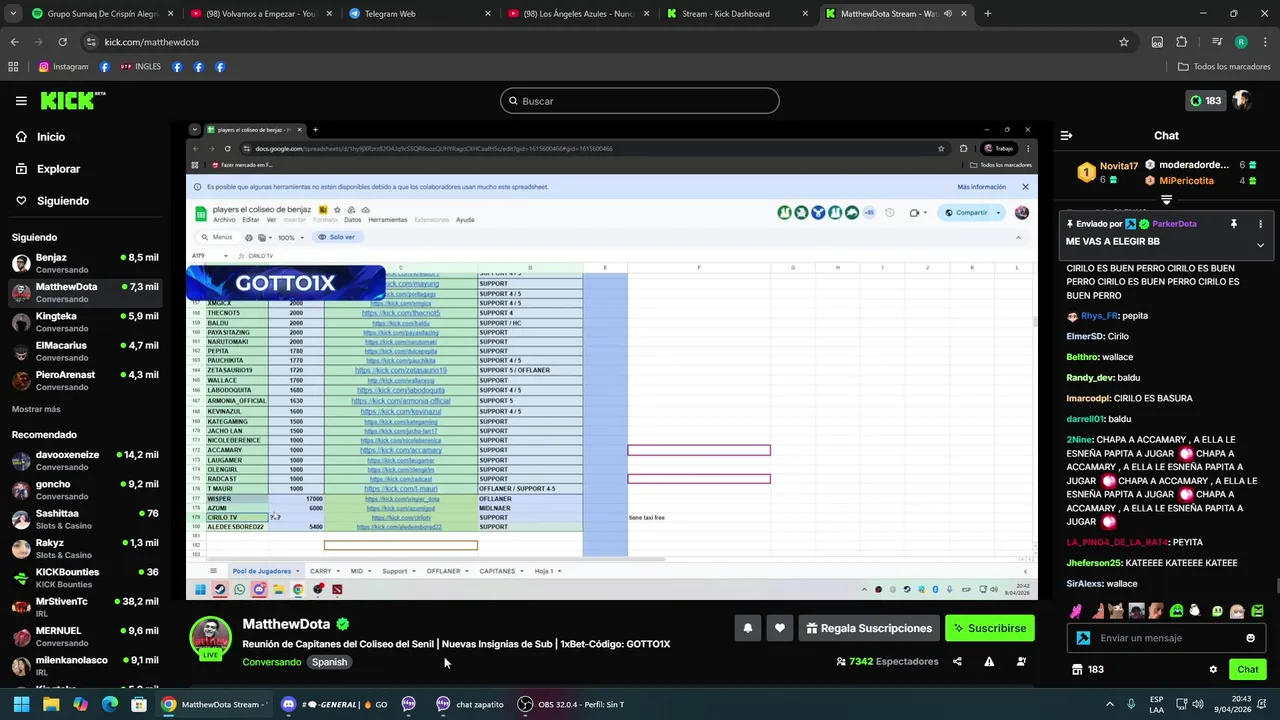The width and height of the screenshot is (1280, 720).
Task: Open davooxeneize recommended channel
Action: point(85,460)
